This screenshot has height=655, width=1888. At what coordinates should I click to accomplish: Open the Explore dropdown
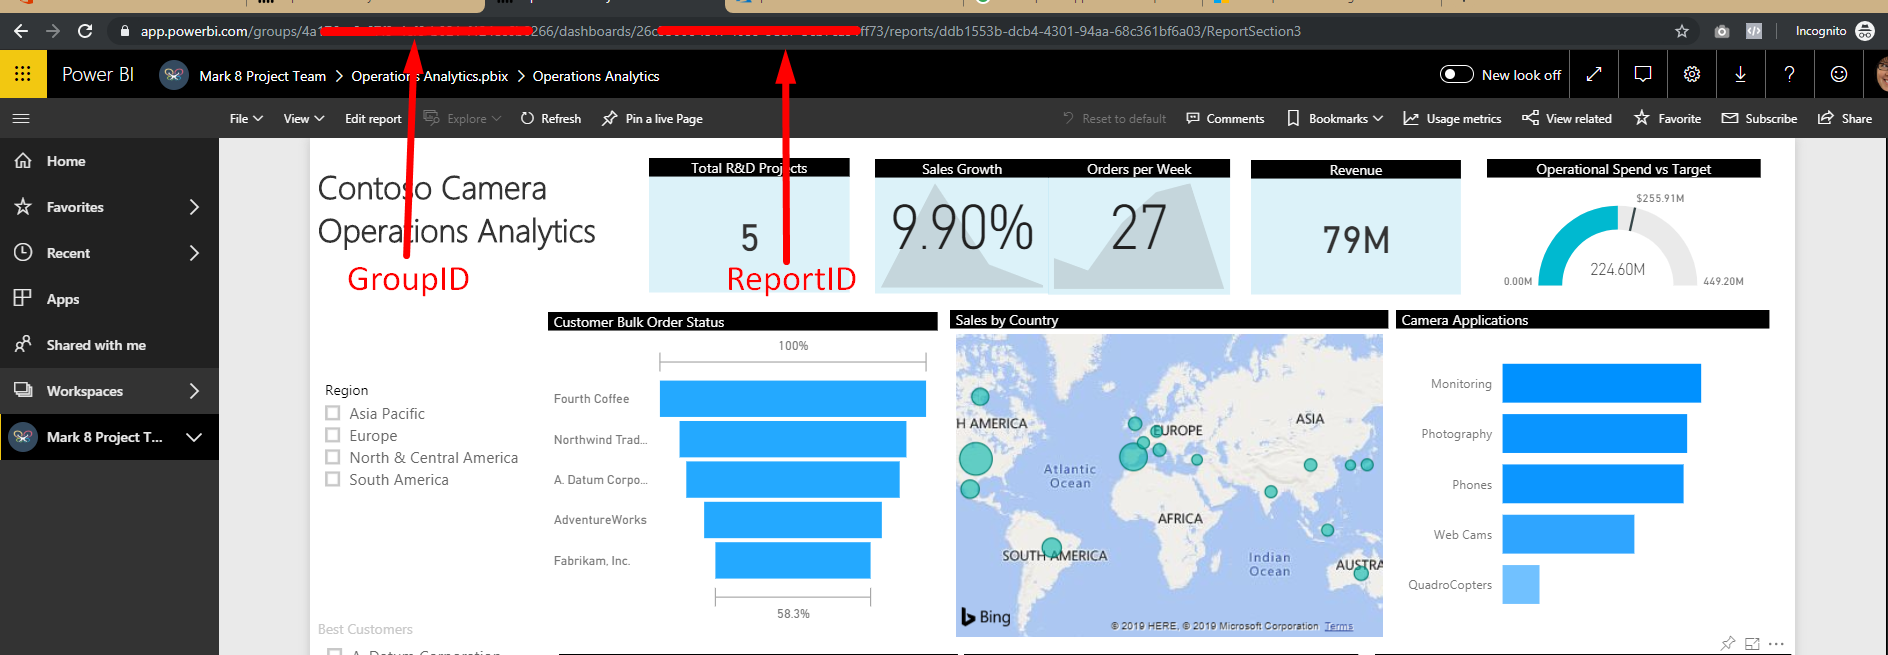pyautogui.click(x=462, y=118)
